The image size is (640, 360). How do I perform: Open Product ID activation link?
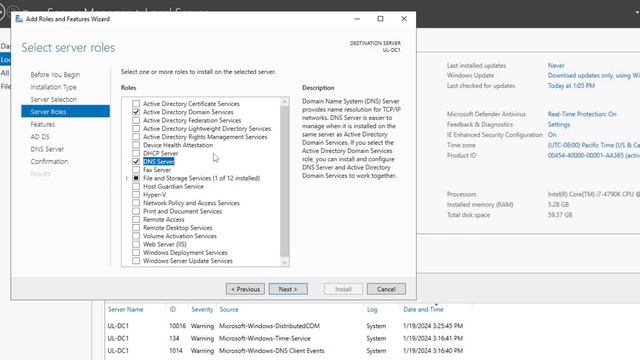594,156
